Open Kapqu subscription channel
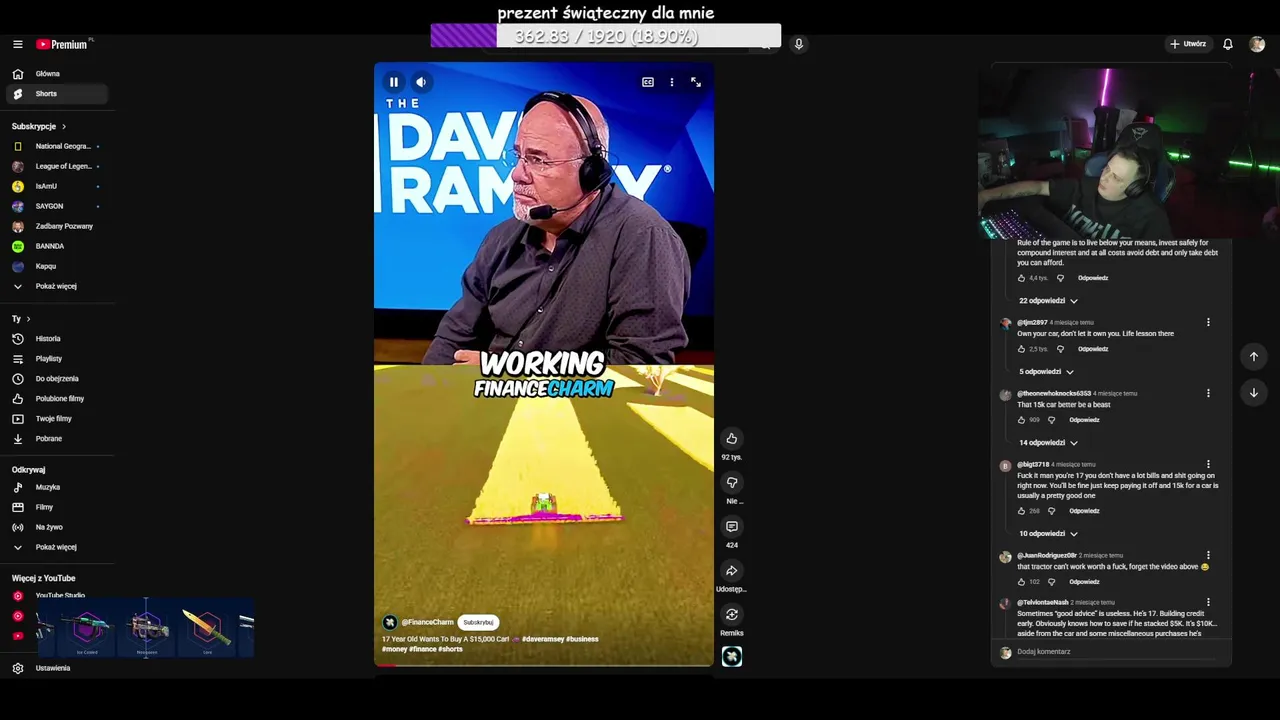The image size is (1280, 720). 58,266
